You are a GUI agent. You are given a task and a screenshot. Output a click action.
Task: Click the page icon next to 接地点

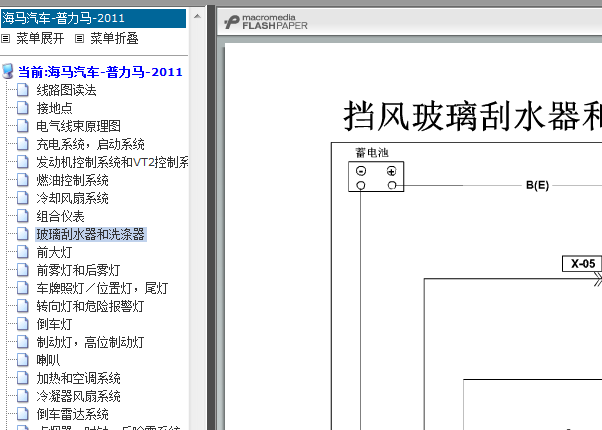(x=23, y=108)
